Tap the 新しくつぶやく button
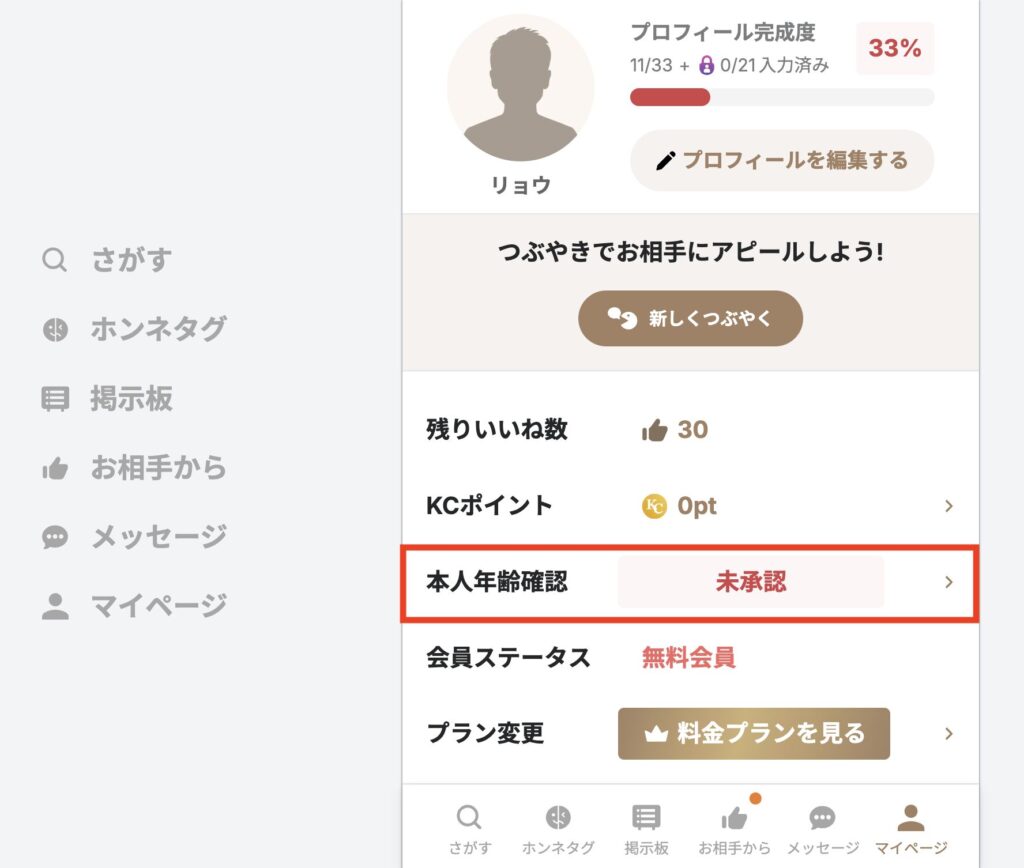This screenshot has height=868, width=1024. point(690,318)
